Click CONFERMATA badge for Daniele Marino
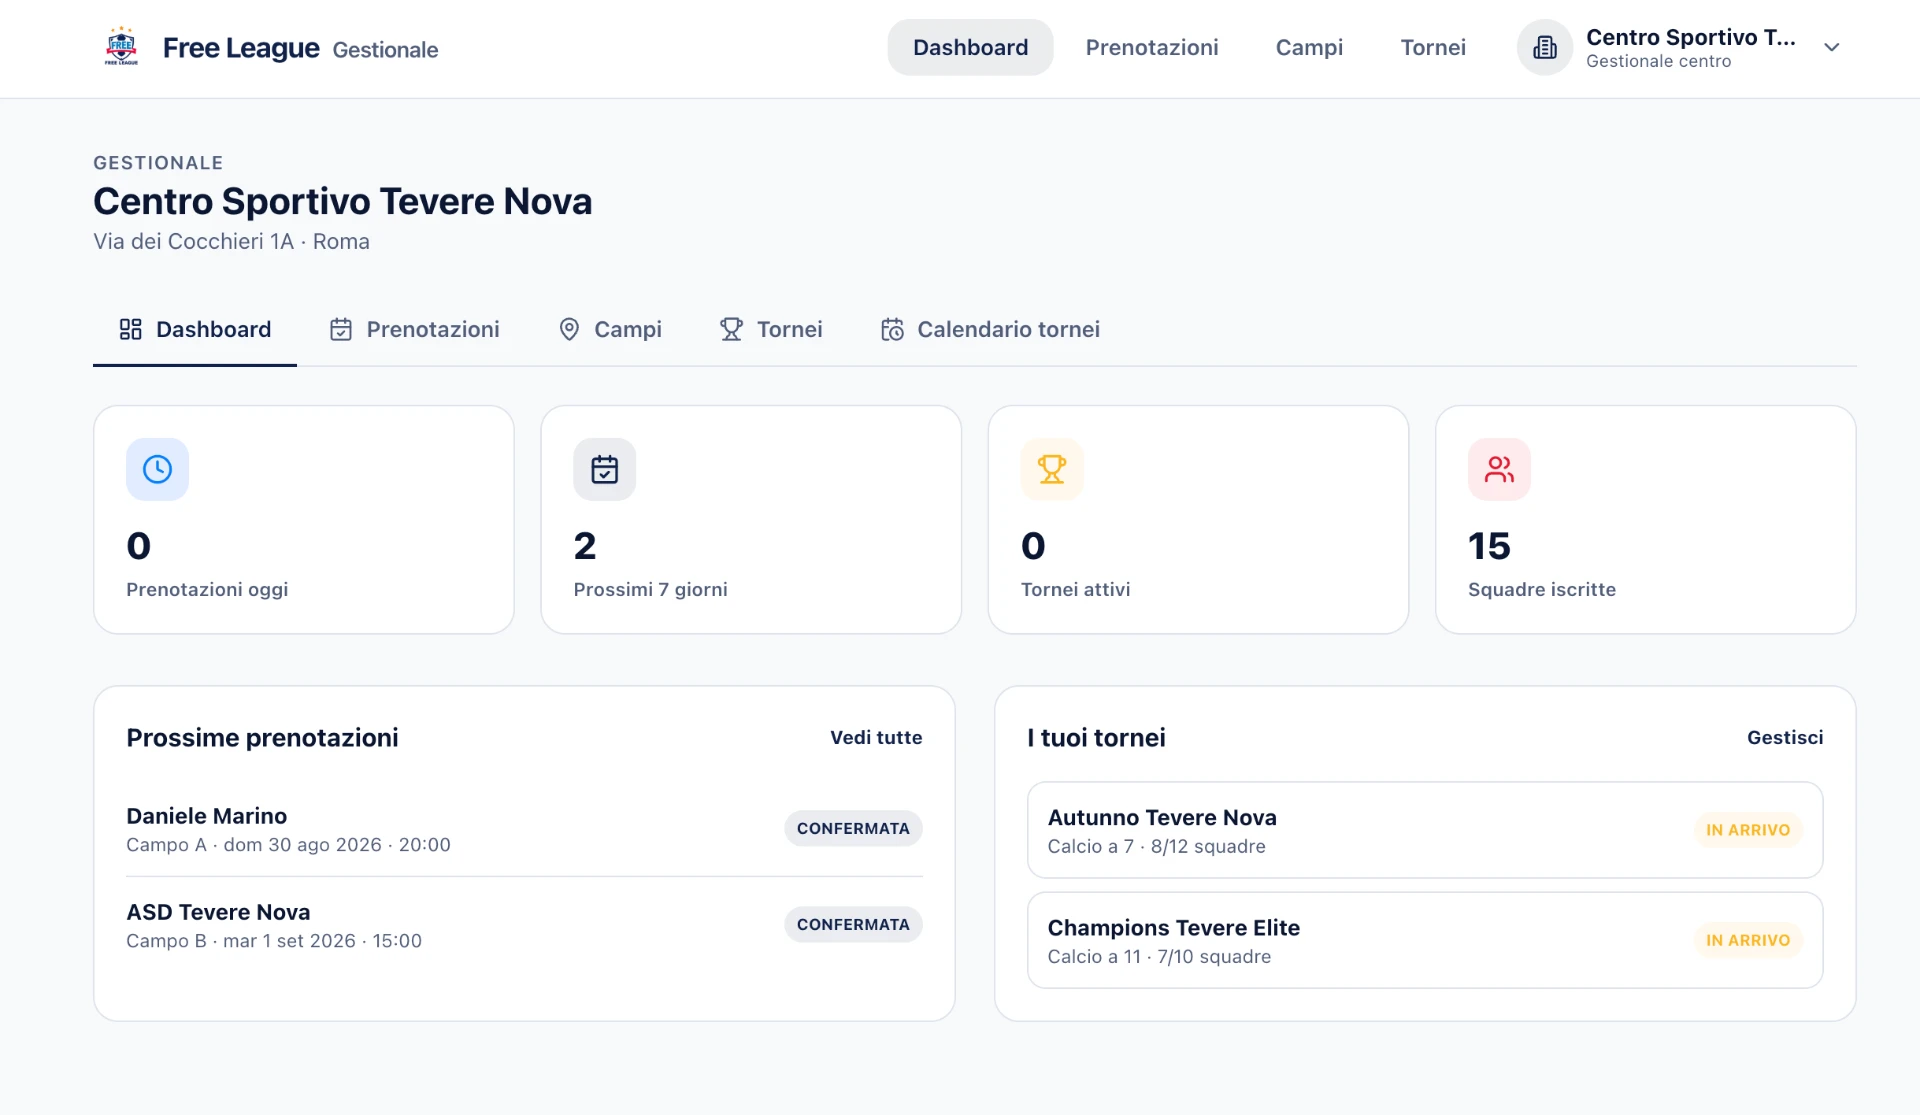The image size is (1920, 1115). [x=853, y=828]
